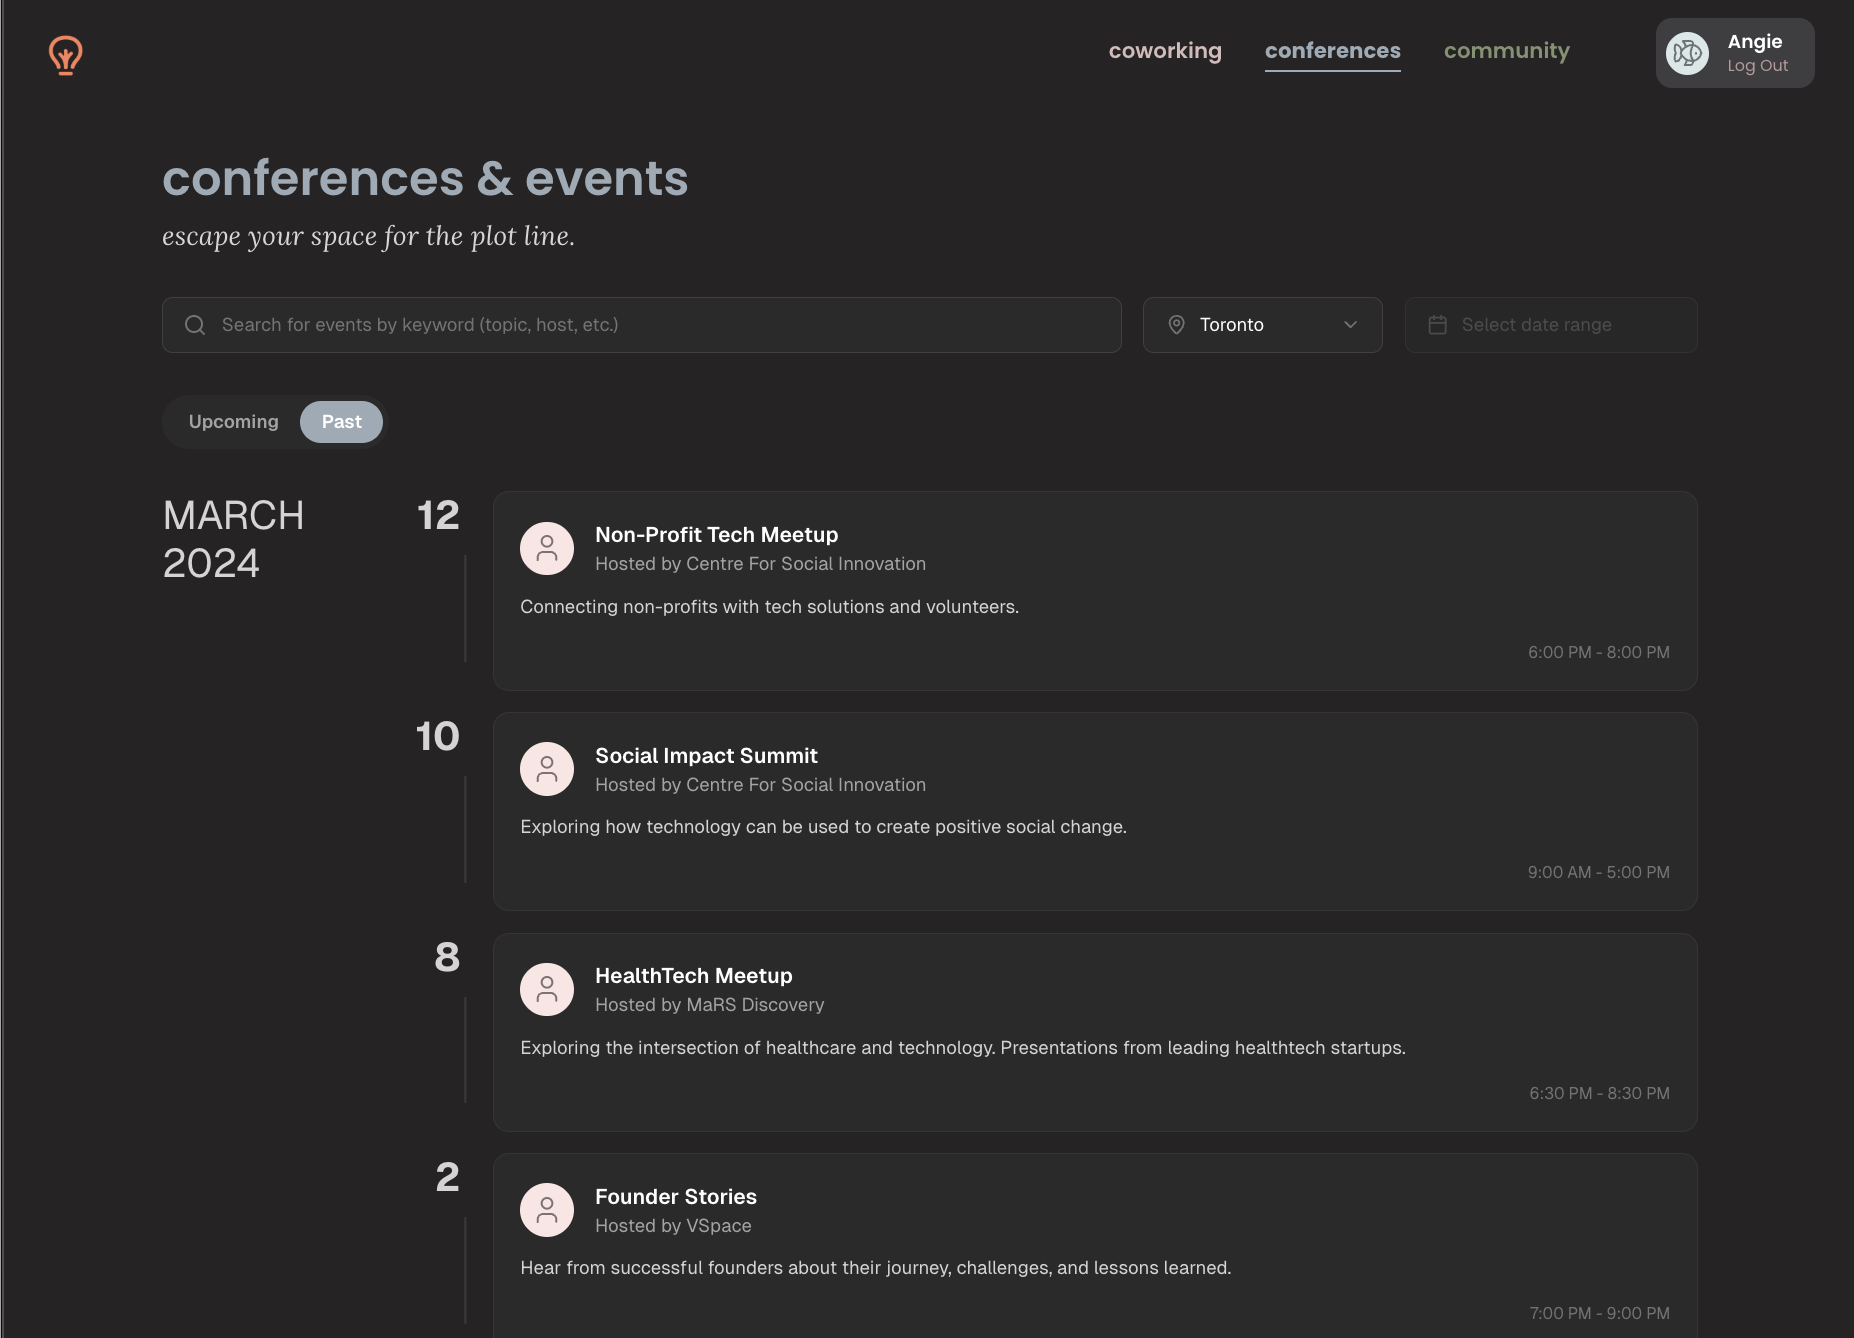The image size is (1854, 1338).
Task: Focus the event keyword search field
Action: click(660, 325)
